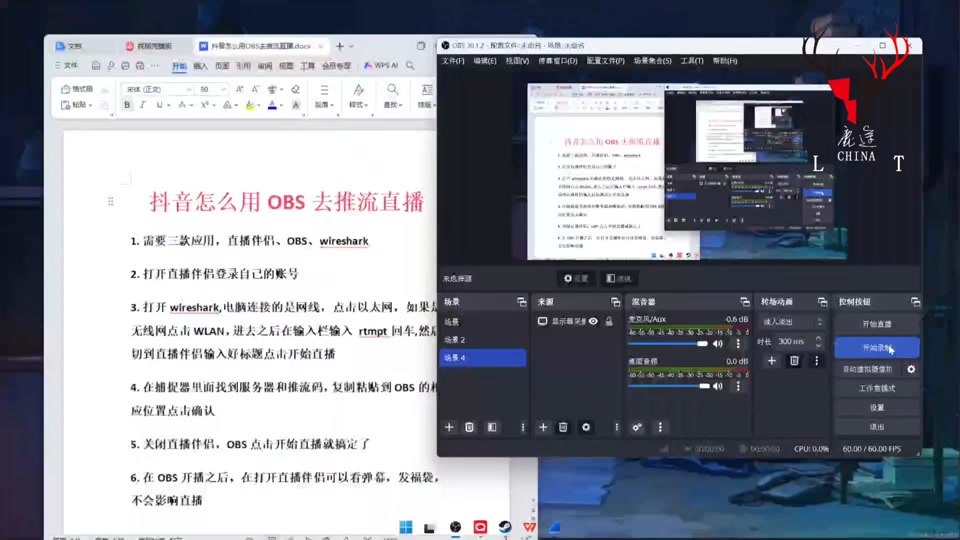Open the print icon in WPS quick toolbar
960x540 pixels.
coord(126,66)
